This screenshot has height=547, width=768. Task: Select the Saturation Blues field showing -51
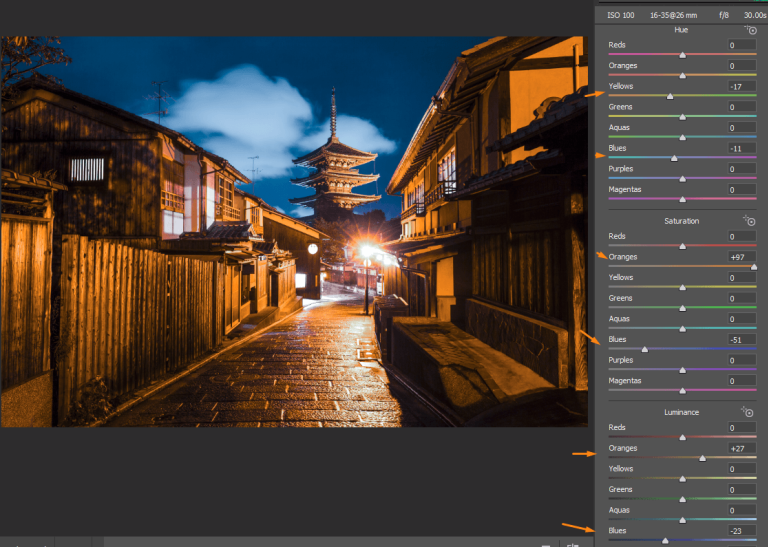point(742,339)
